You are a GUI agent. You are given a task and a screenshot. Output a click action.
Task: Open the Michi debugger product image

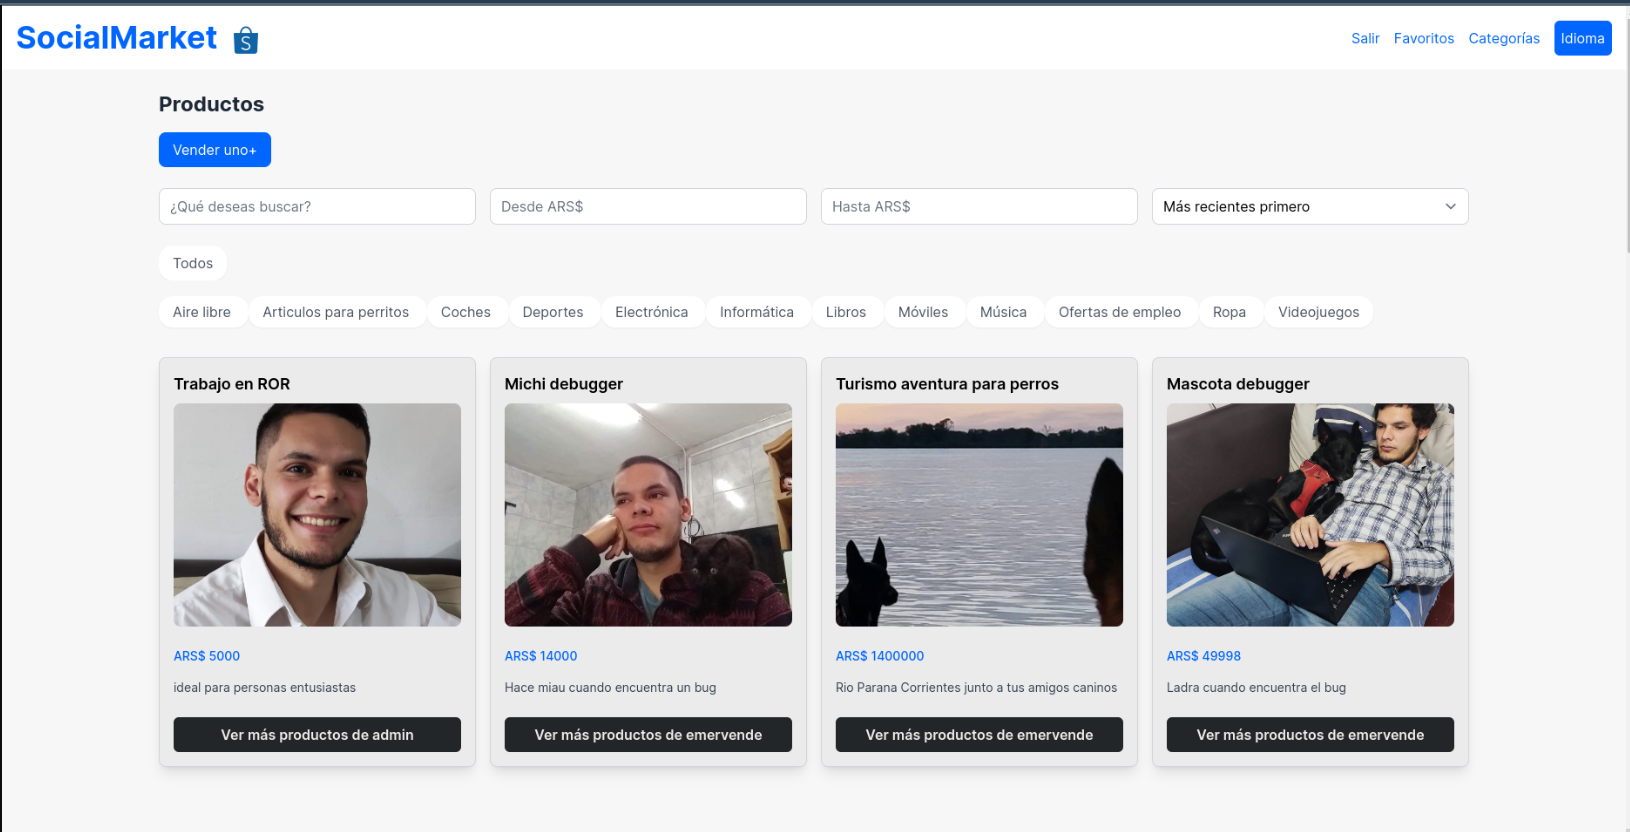pyautogui.click(x=648, y=515)
